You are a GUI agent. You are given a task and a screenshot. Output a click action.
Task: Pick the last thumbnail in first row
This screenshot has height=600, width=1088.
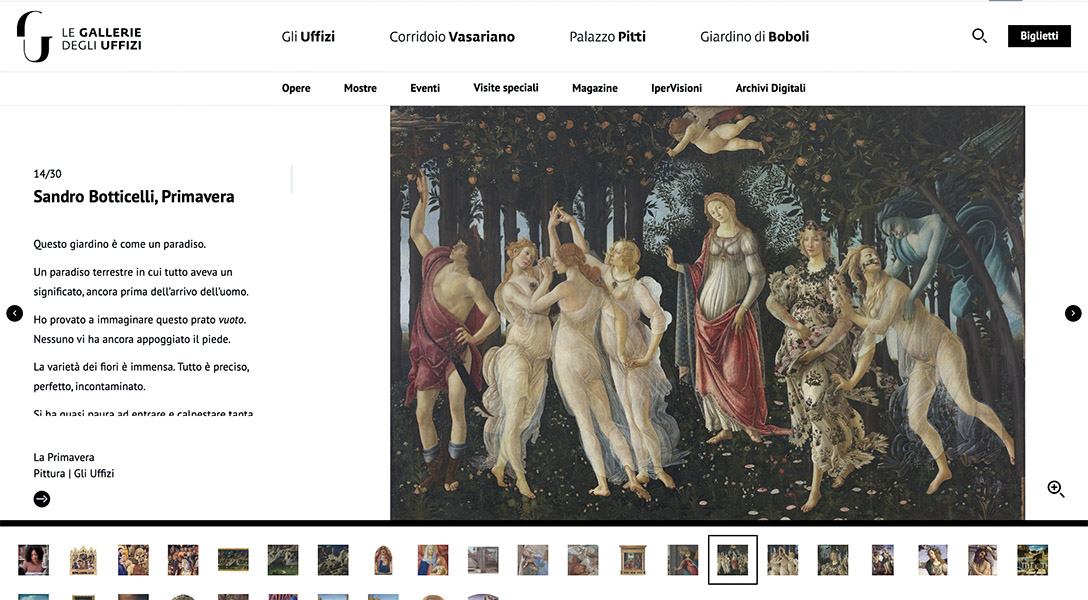coord(1032,560)
